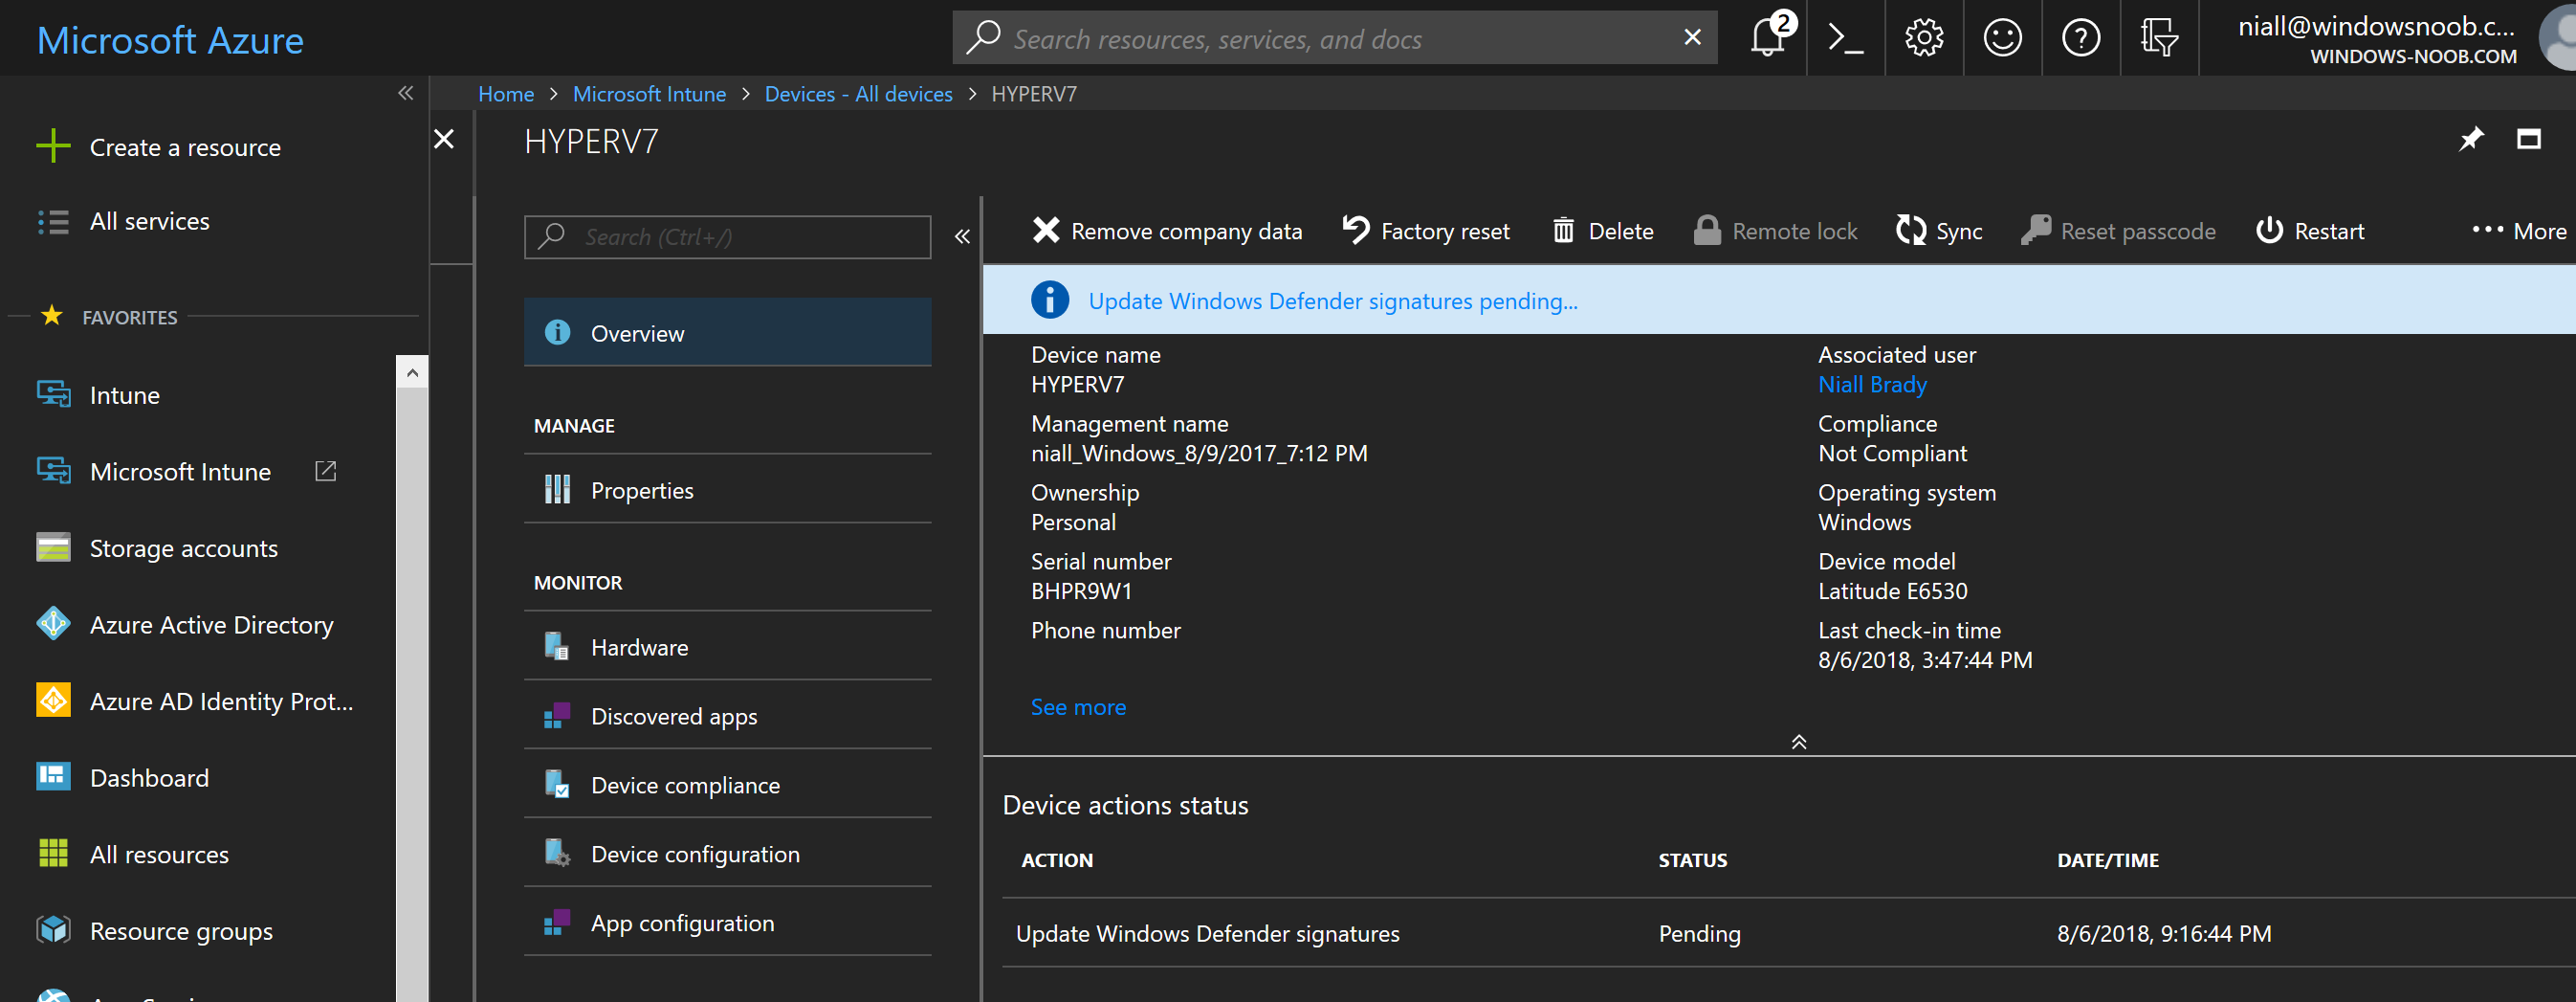This screenshot has height=1002, width=2576.
Task: Pin HYPERV7 blade to dashboard
Action: point(2471,139)
